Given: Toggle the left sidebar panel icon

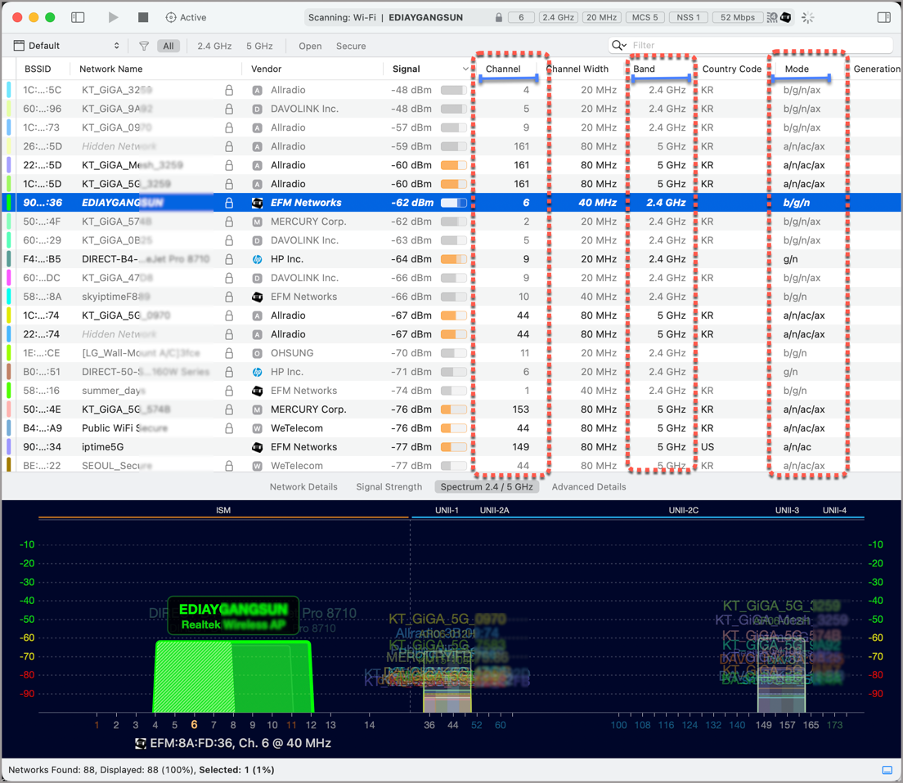Looking at the screenshot, I should pos(78,17).
